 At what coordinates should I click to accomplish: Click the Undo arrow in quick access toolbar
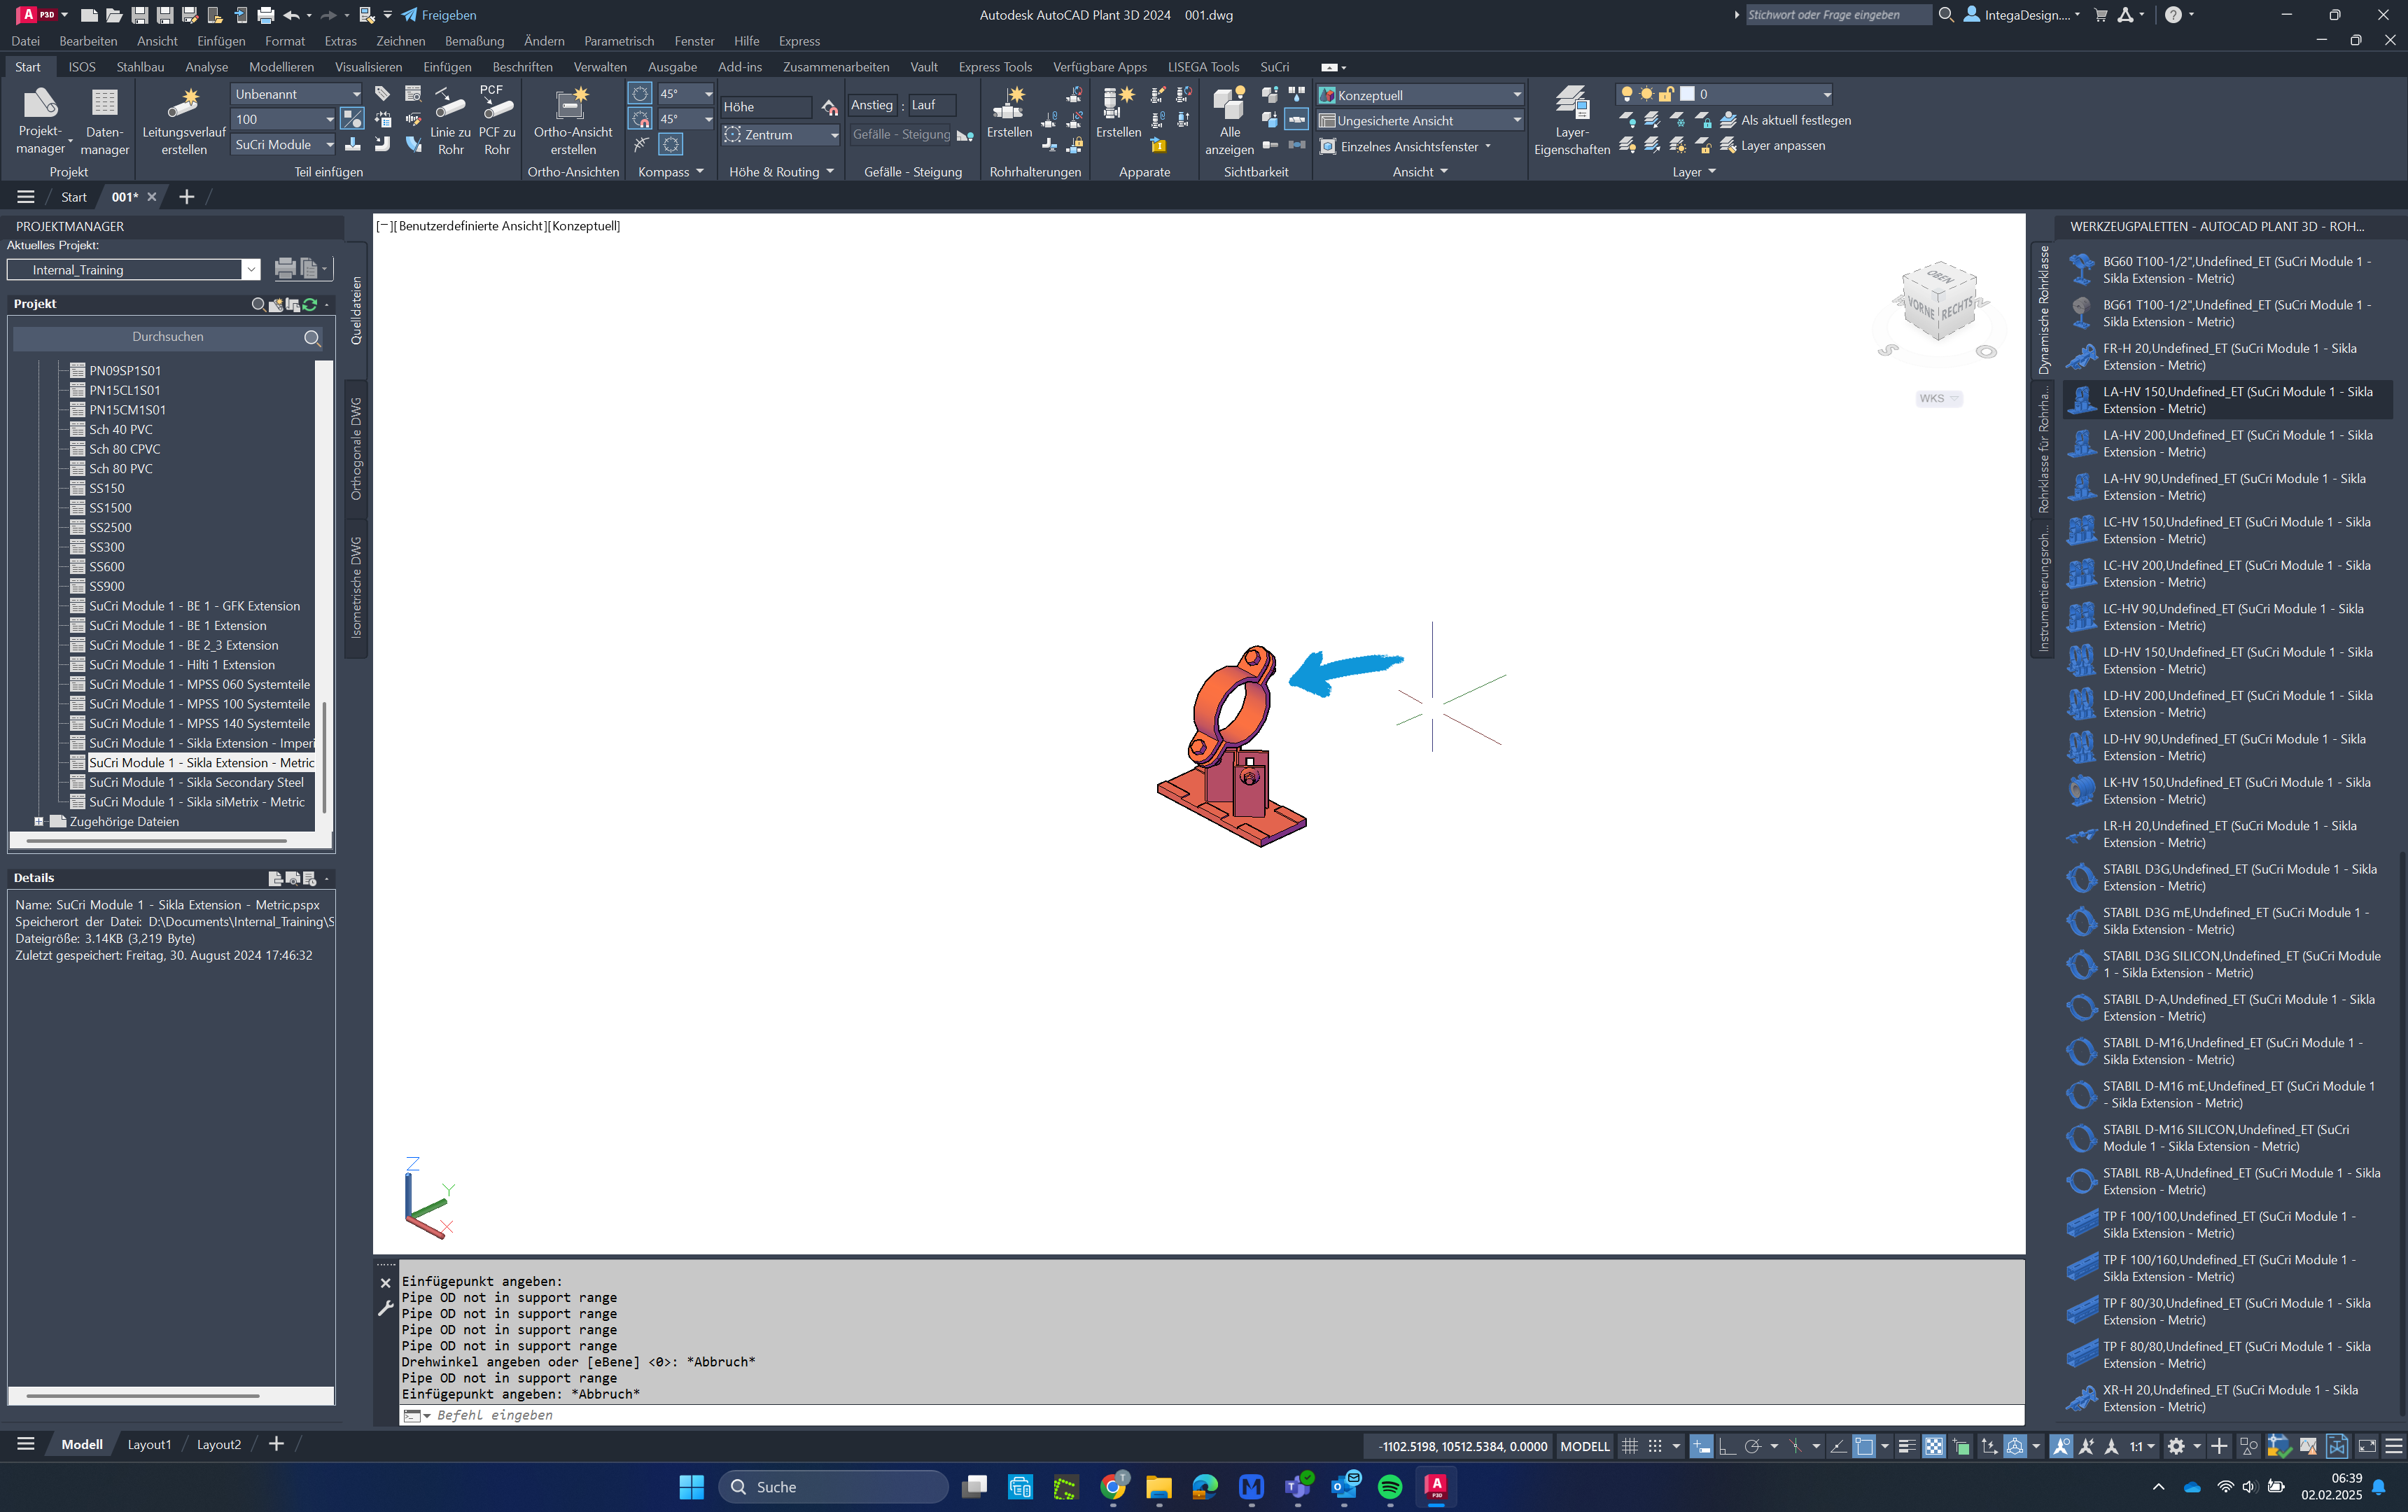[291, 15]
